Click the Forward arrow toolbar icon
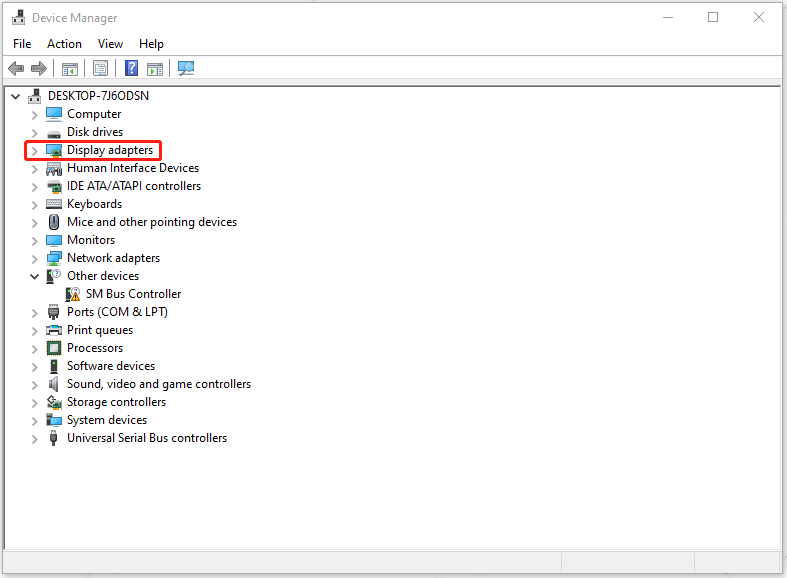Screen dimensions: 787x578 [x=39, y=68]
